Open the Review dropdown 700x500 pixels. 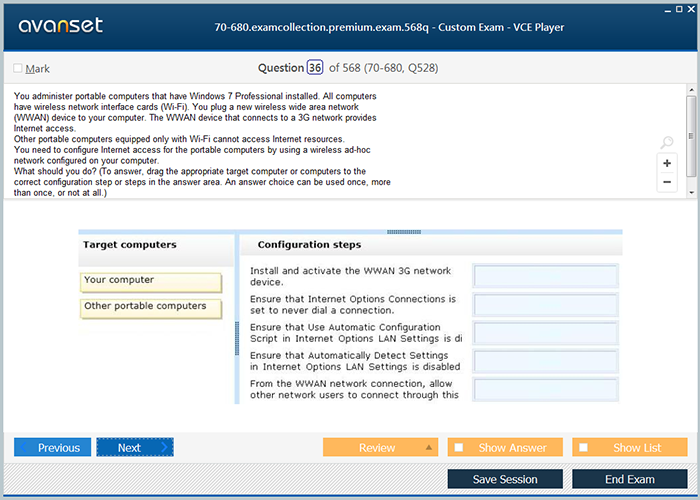point(380,447)
